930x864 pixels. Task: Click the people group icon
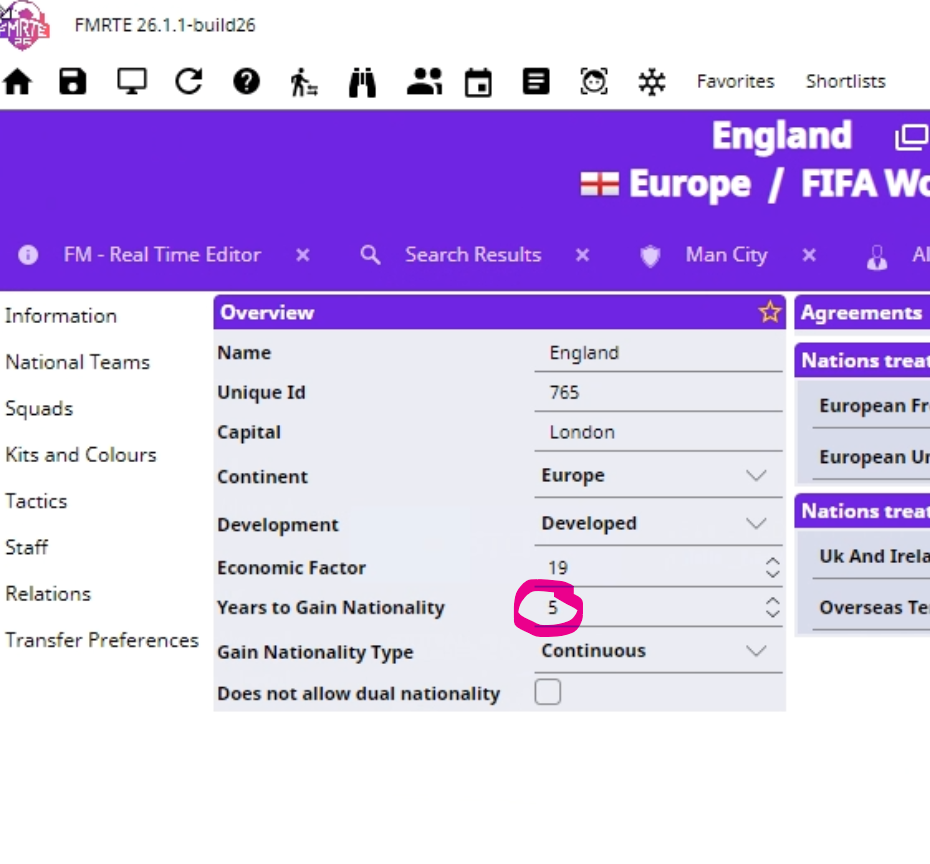click(424, 82)
